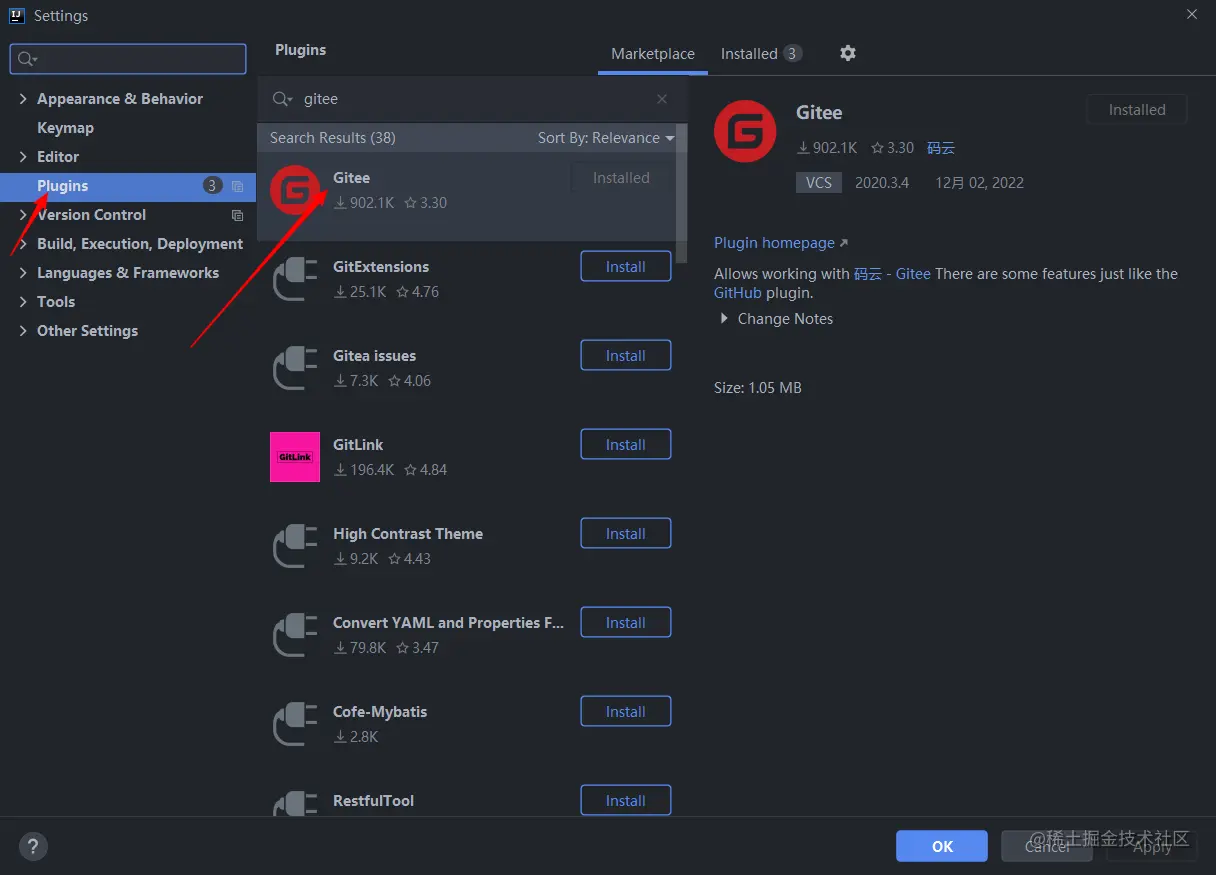Switch to the Marketplace tab

653,54
